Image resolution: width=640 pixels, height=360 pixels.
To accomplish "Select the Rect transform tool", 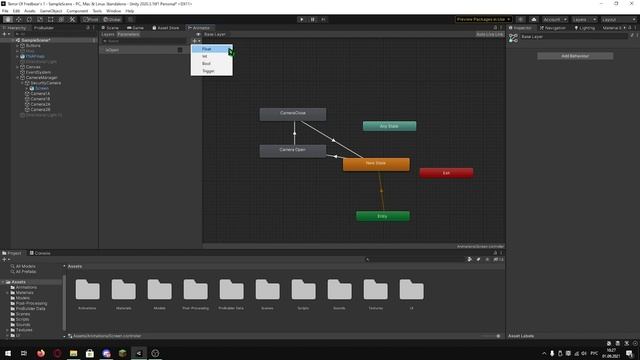I will 51,19.
